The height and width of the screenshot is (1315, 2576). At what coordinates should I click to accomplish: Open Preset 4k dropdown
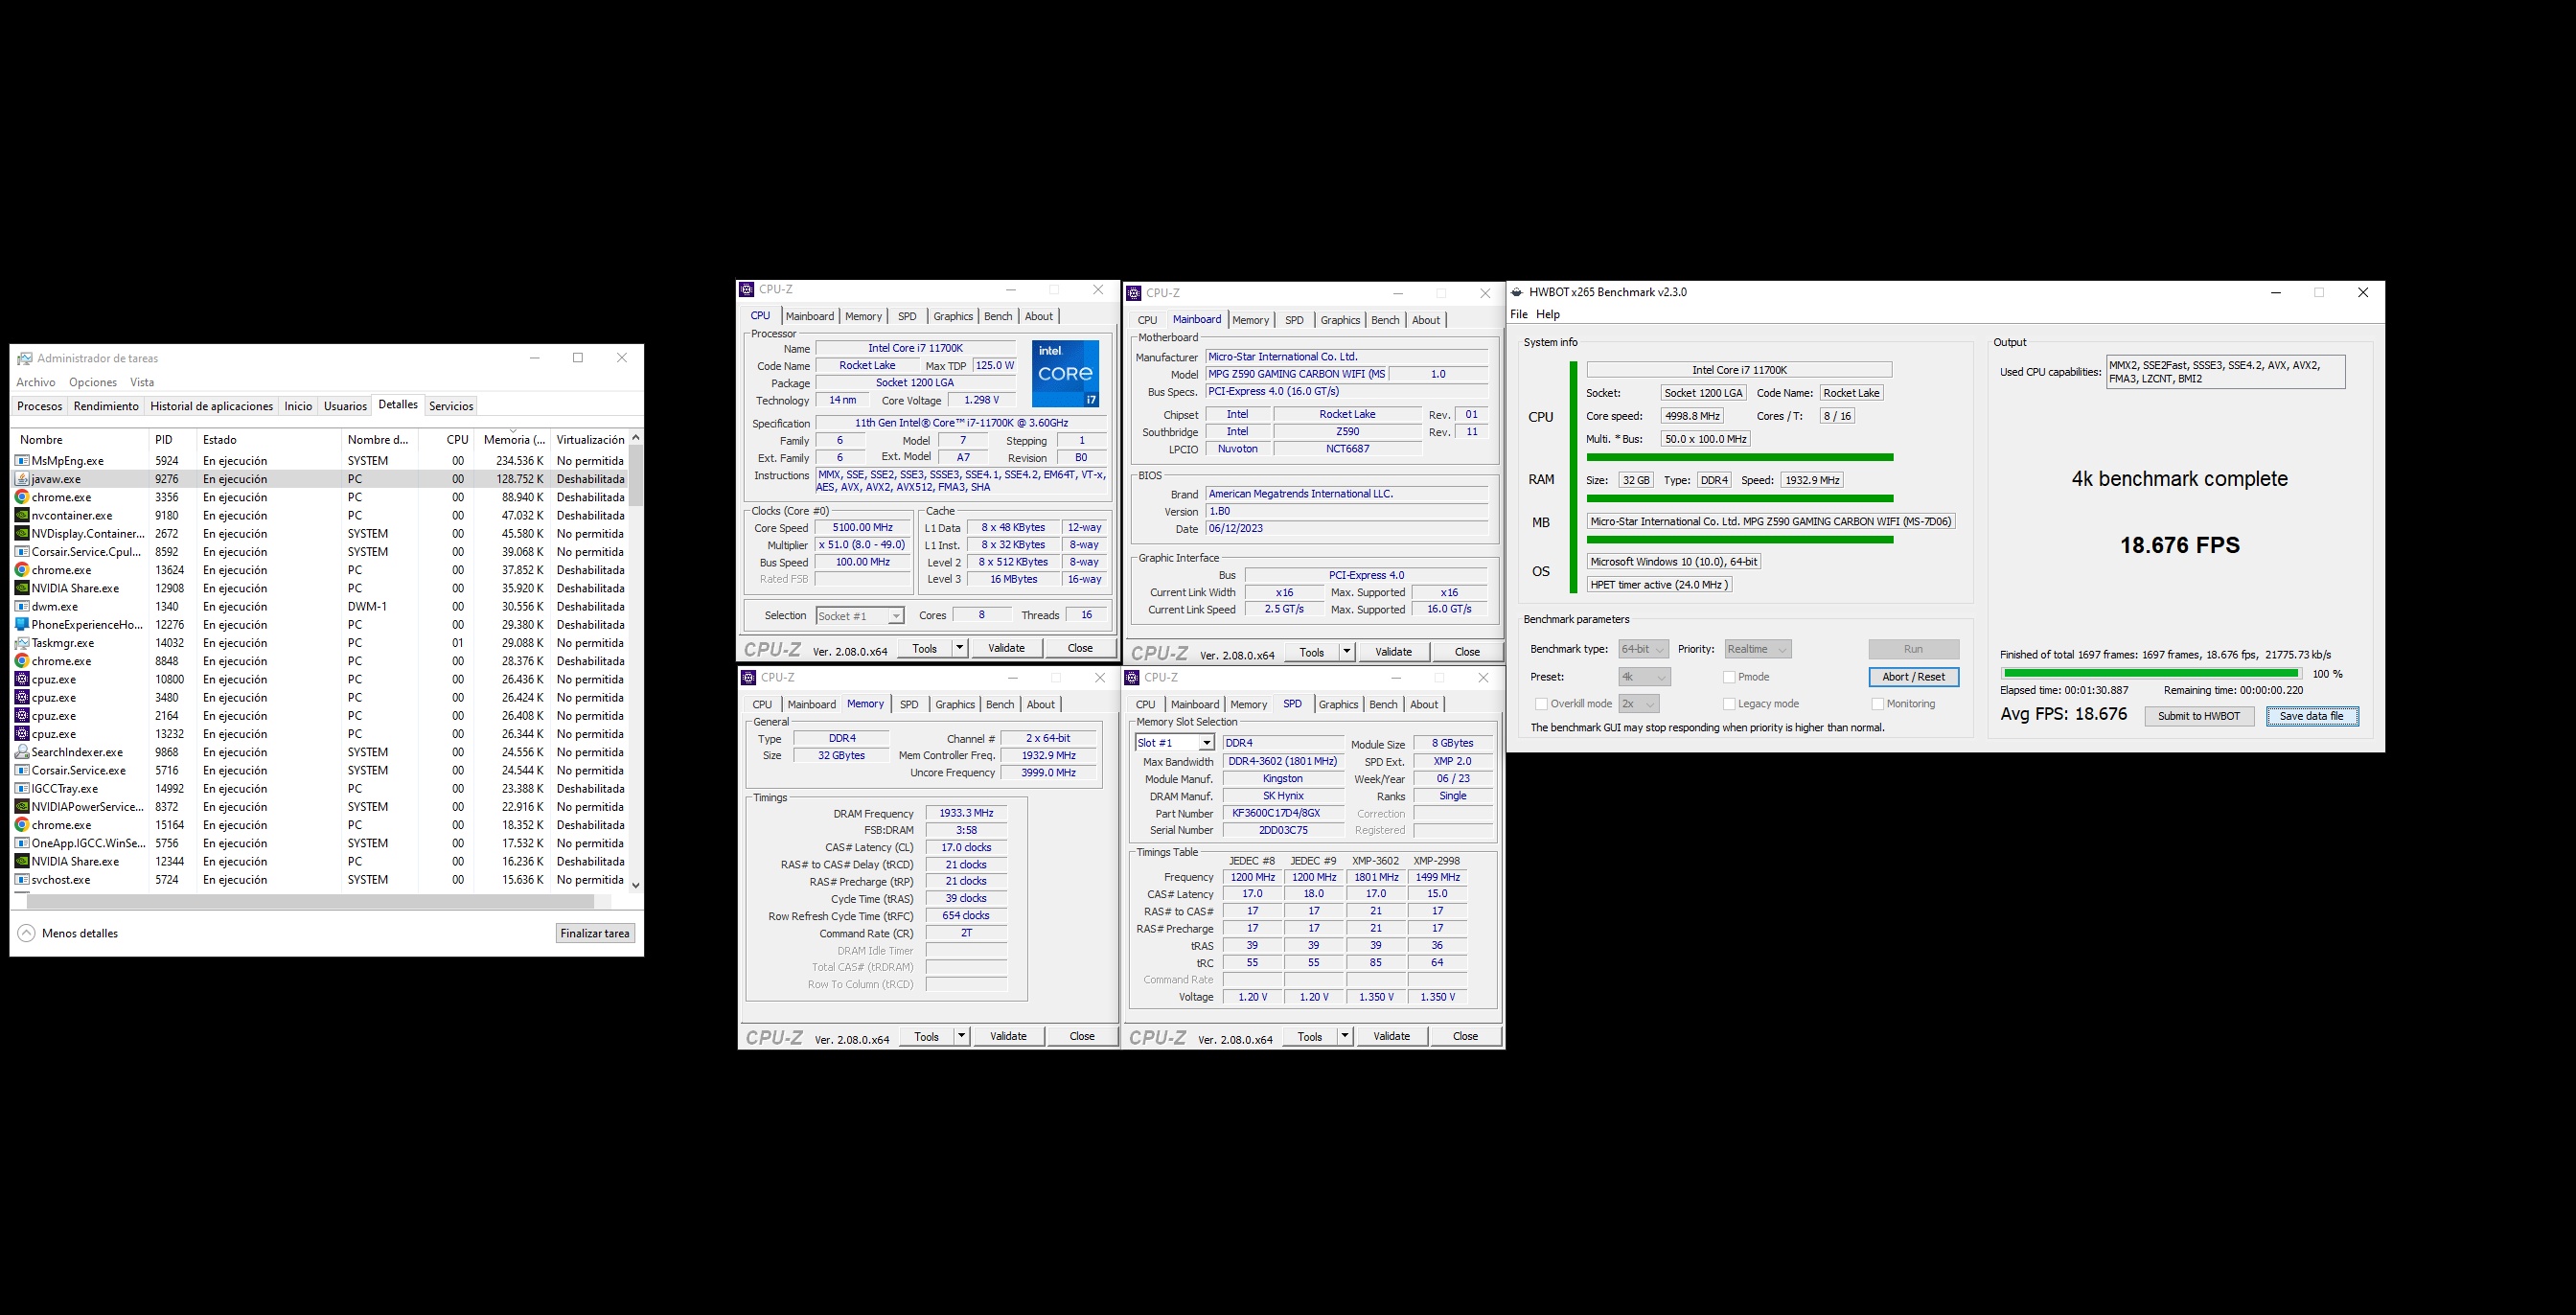[x=1644, y=677]
